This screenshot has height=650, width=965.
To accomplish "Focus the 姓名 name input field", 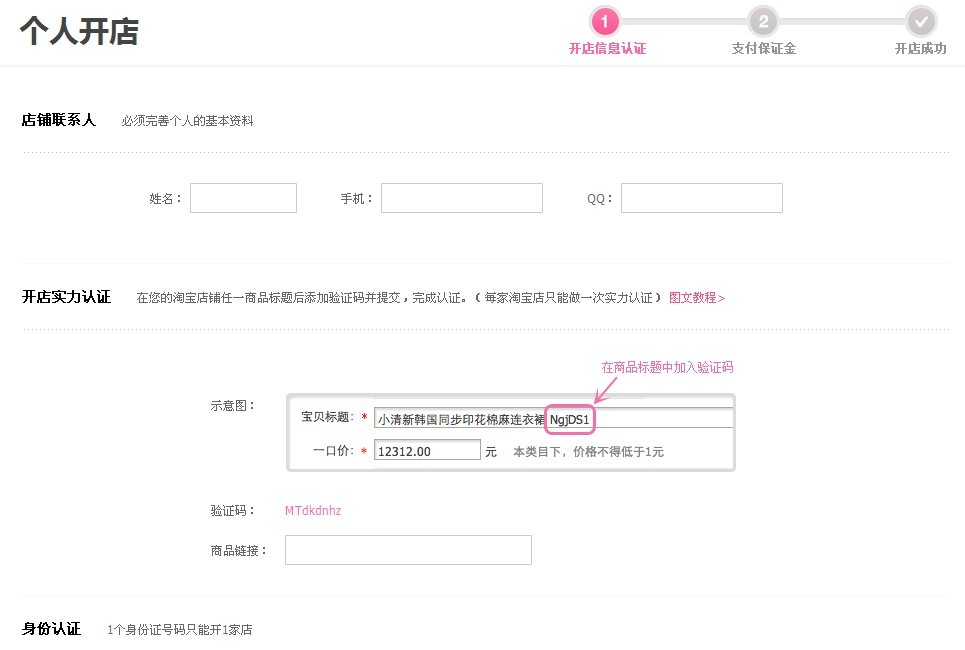I will click(243, 198).
